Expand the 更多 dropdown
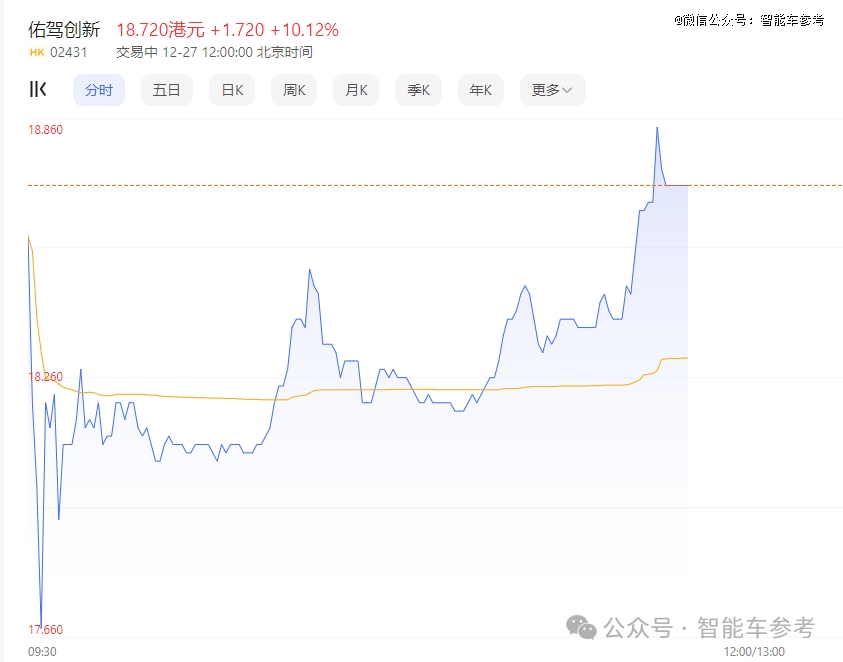 click(x=553, y=90)
